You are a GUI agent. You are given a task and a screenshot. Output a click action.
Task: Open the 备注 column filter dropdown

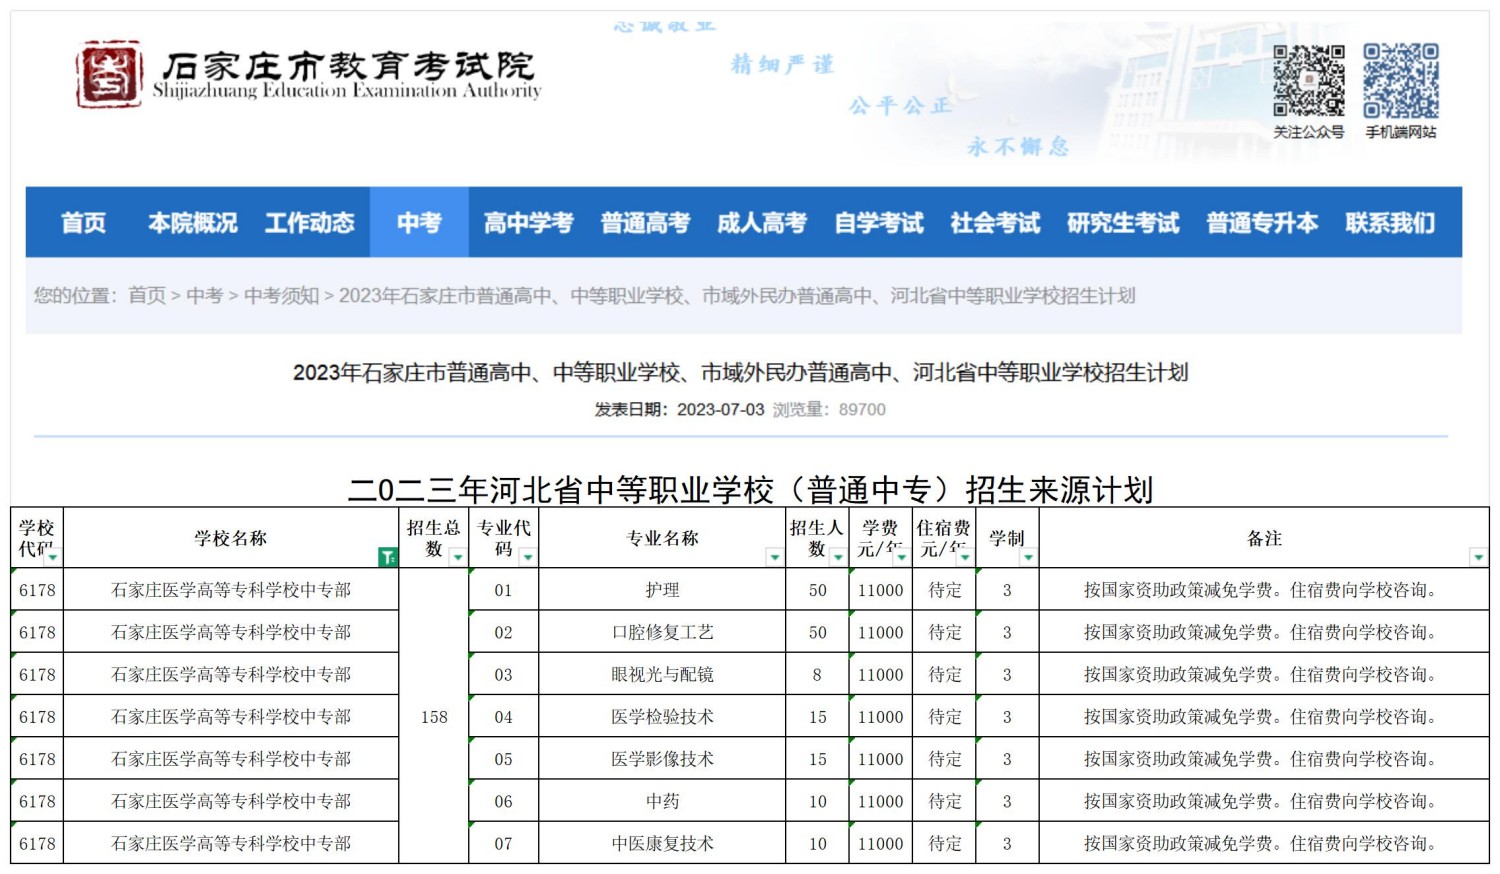pyautogui.click(x=1477, y=557)
